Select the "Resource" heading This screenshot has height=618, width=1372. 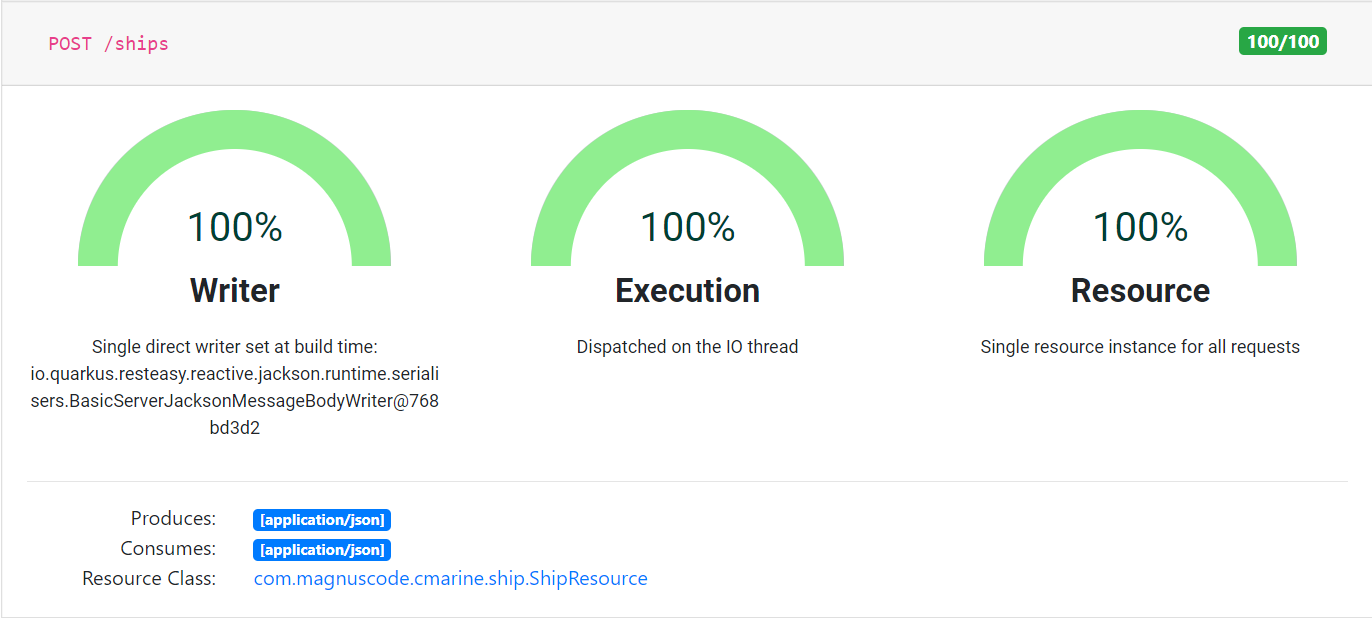[1140, 290]
